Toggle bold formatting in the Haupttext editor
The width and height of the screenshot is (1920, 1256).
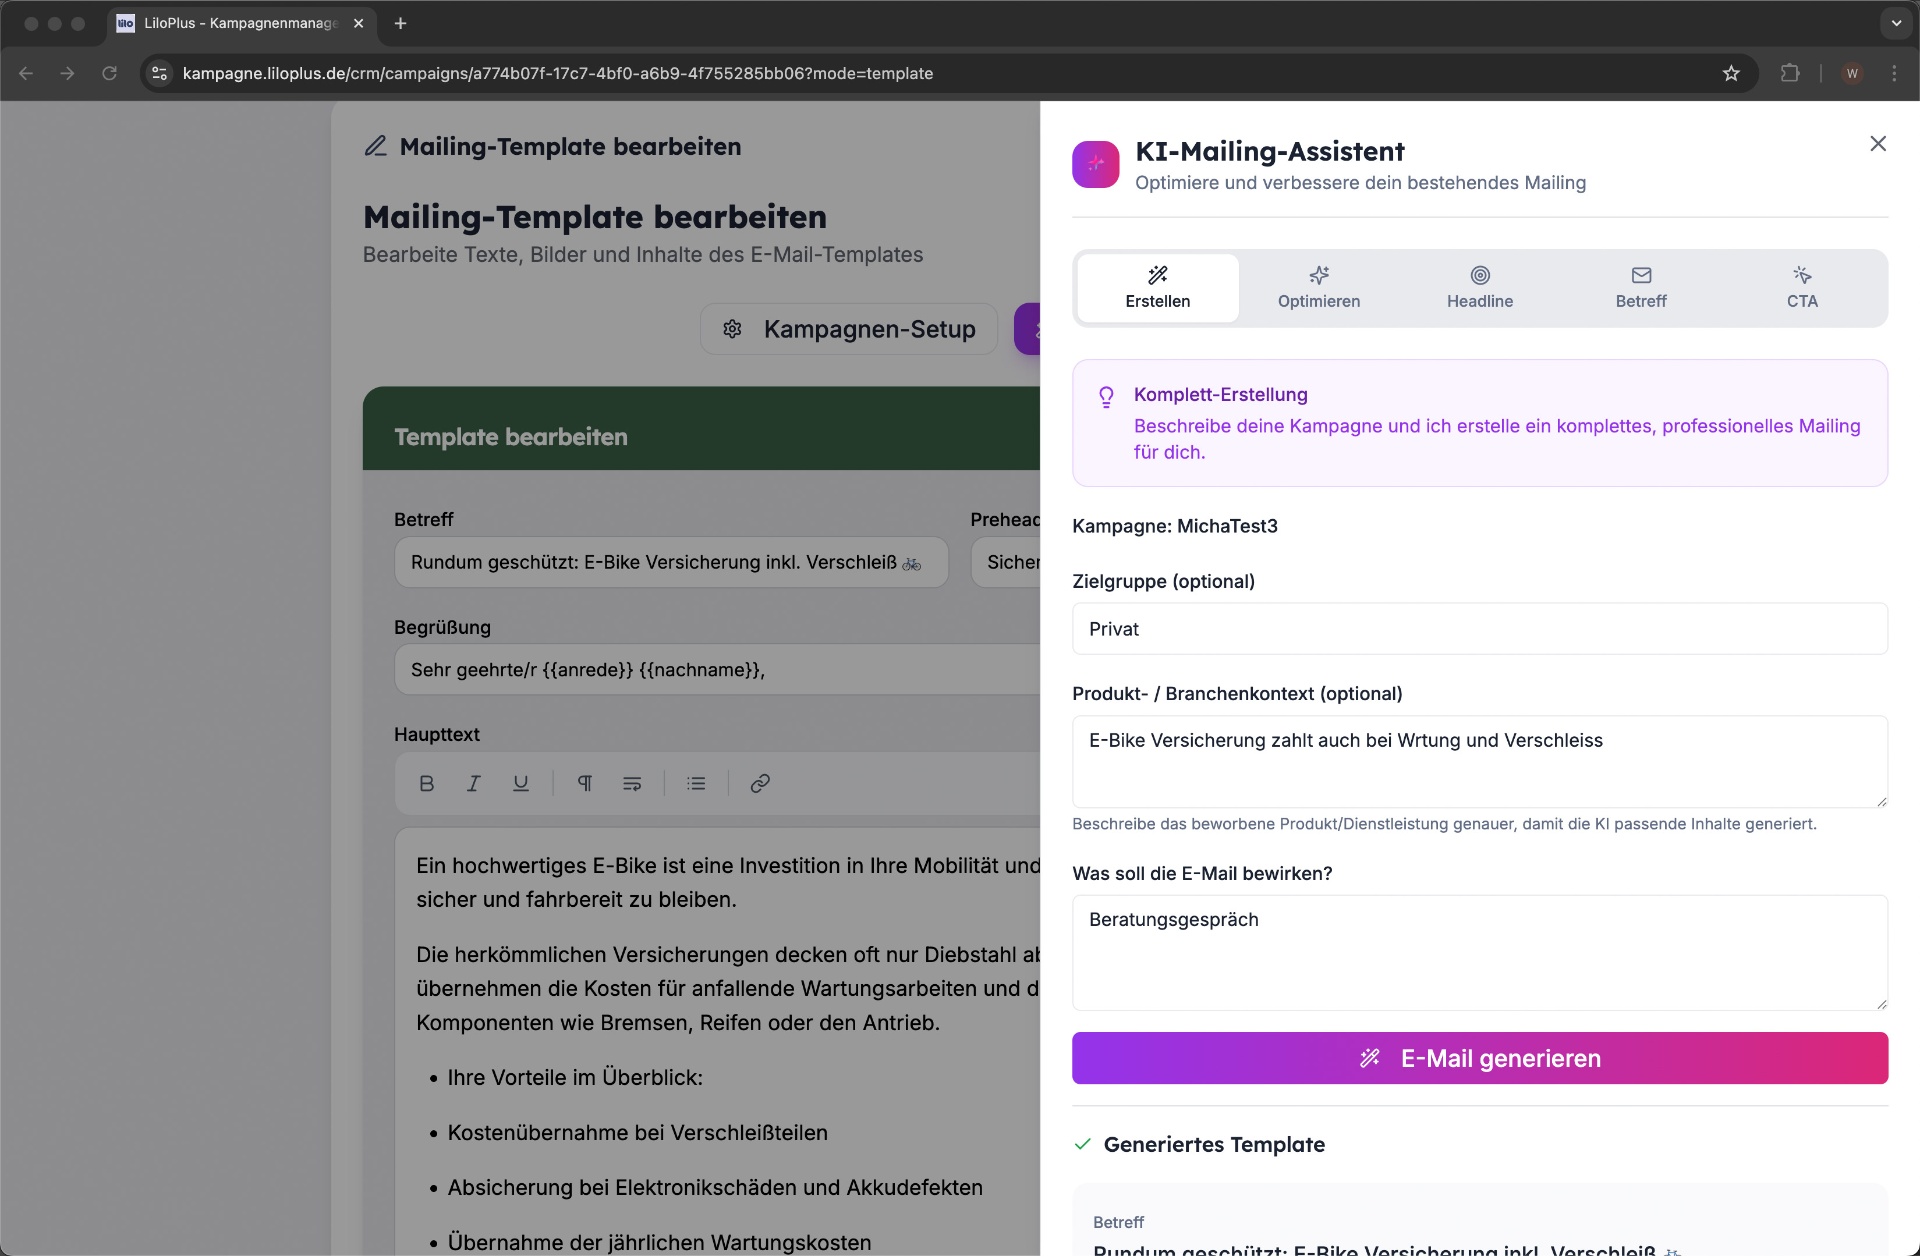(x=427, y=783)
